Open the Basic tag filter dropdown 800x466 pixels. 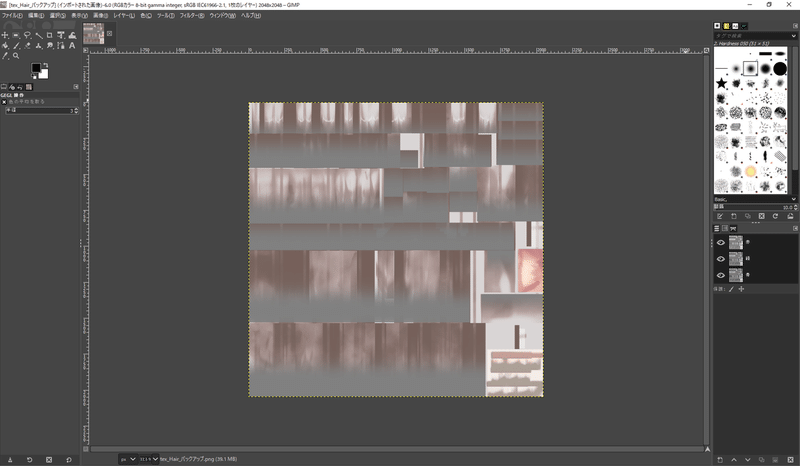(x=793, y=199)
